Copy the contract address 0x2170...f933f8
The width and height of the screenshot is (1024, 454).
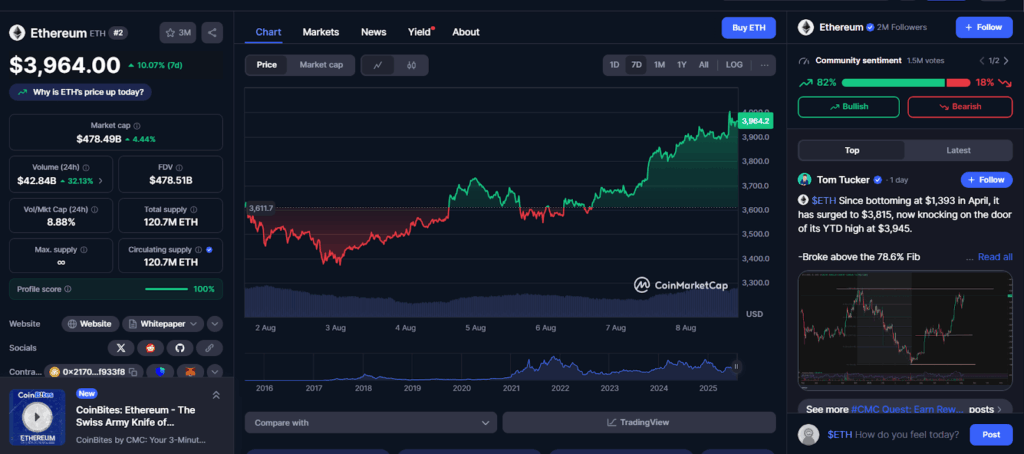coord(133,372)
